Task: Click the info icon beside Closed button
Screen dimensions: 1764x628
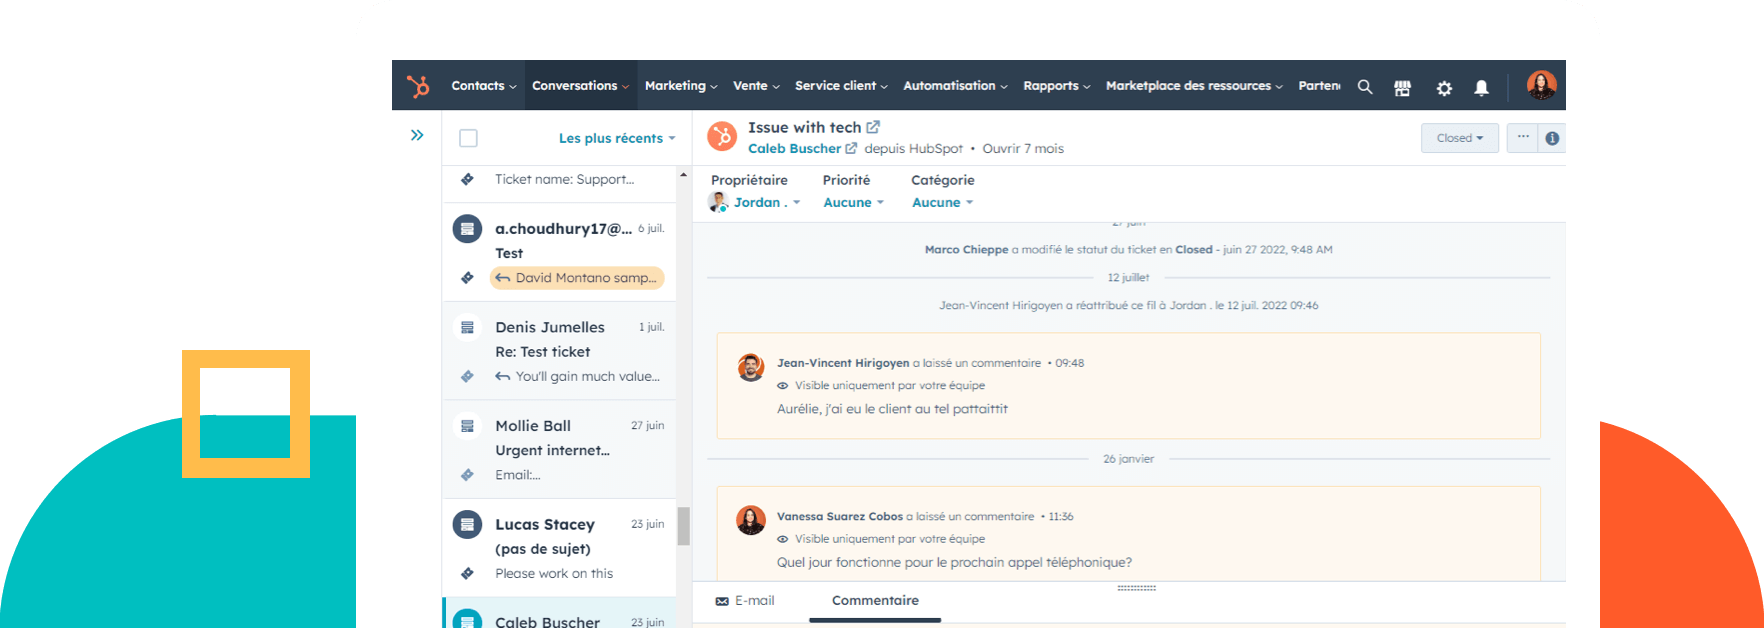Action: click(1552, 138)
